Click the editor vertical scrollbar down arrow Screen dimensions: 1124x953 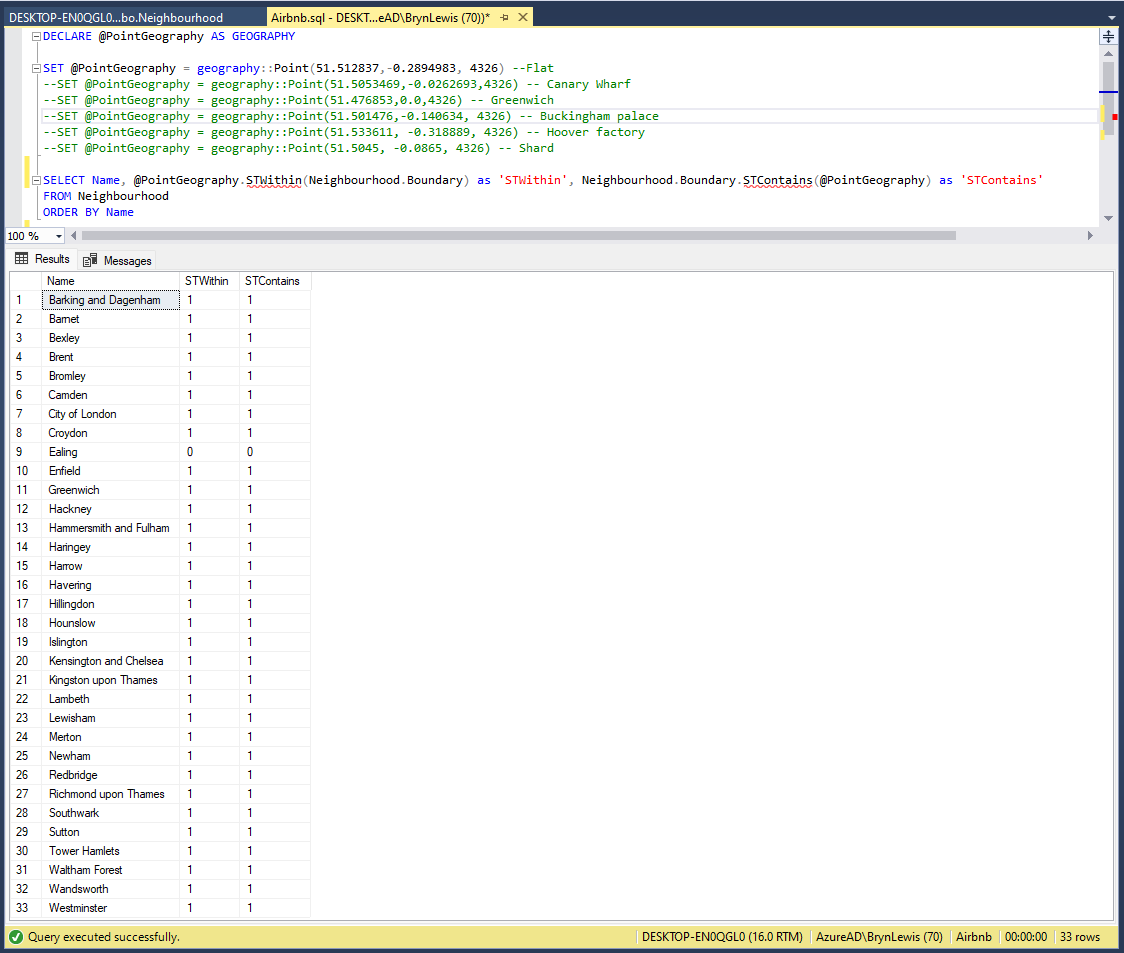click(x=1108, y=218)
